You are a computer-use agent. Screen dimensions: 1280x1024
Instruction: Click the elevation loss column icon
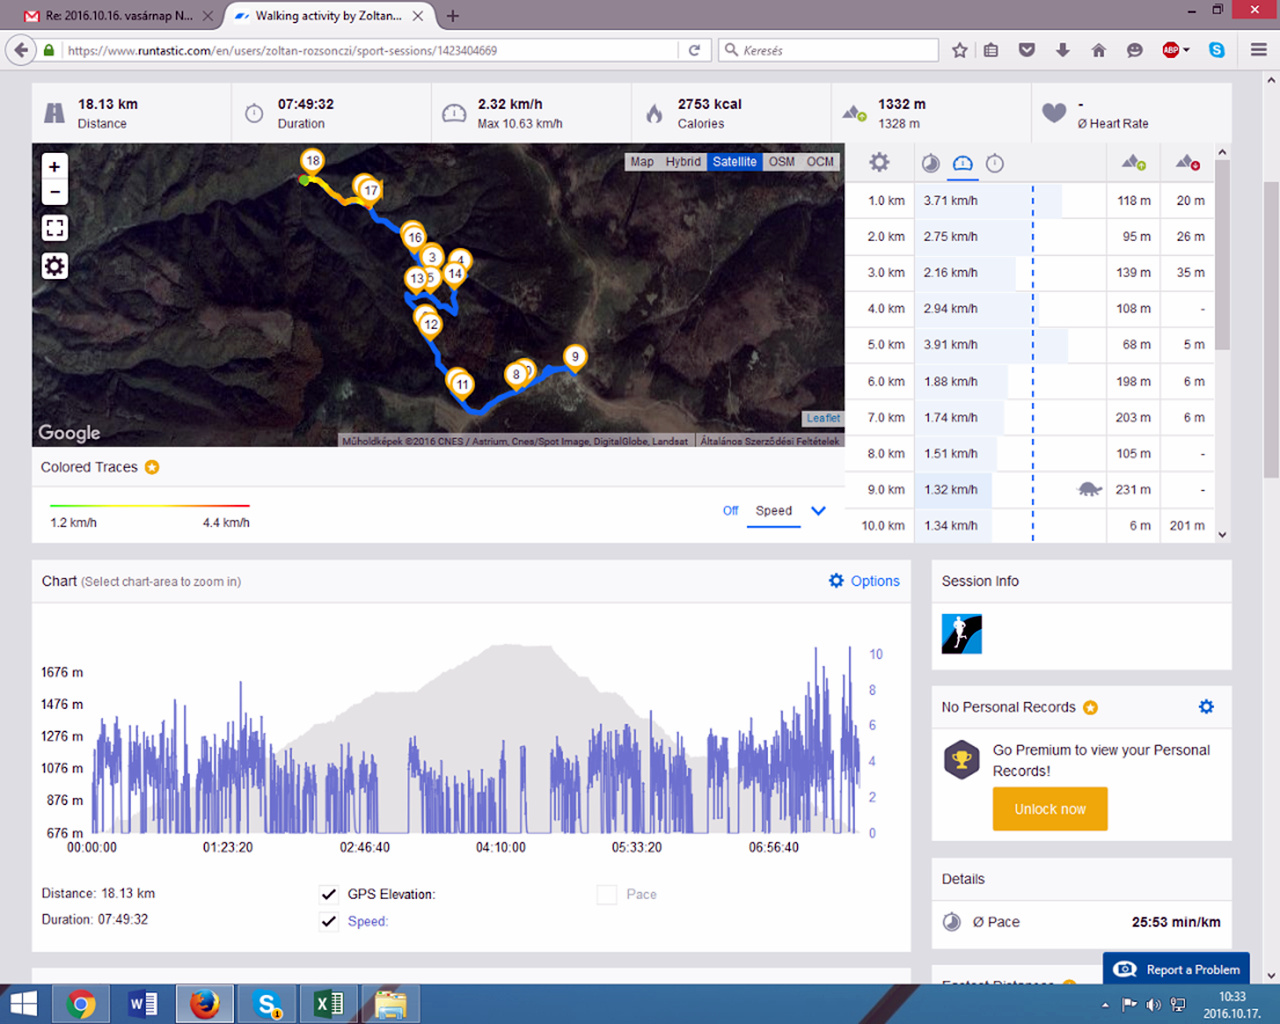(x=1188, y=162)
